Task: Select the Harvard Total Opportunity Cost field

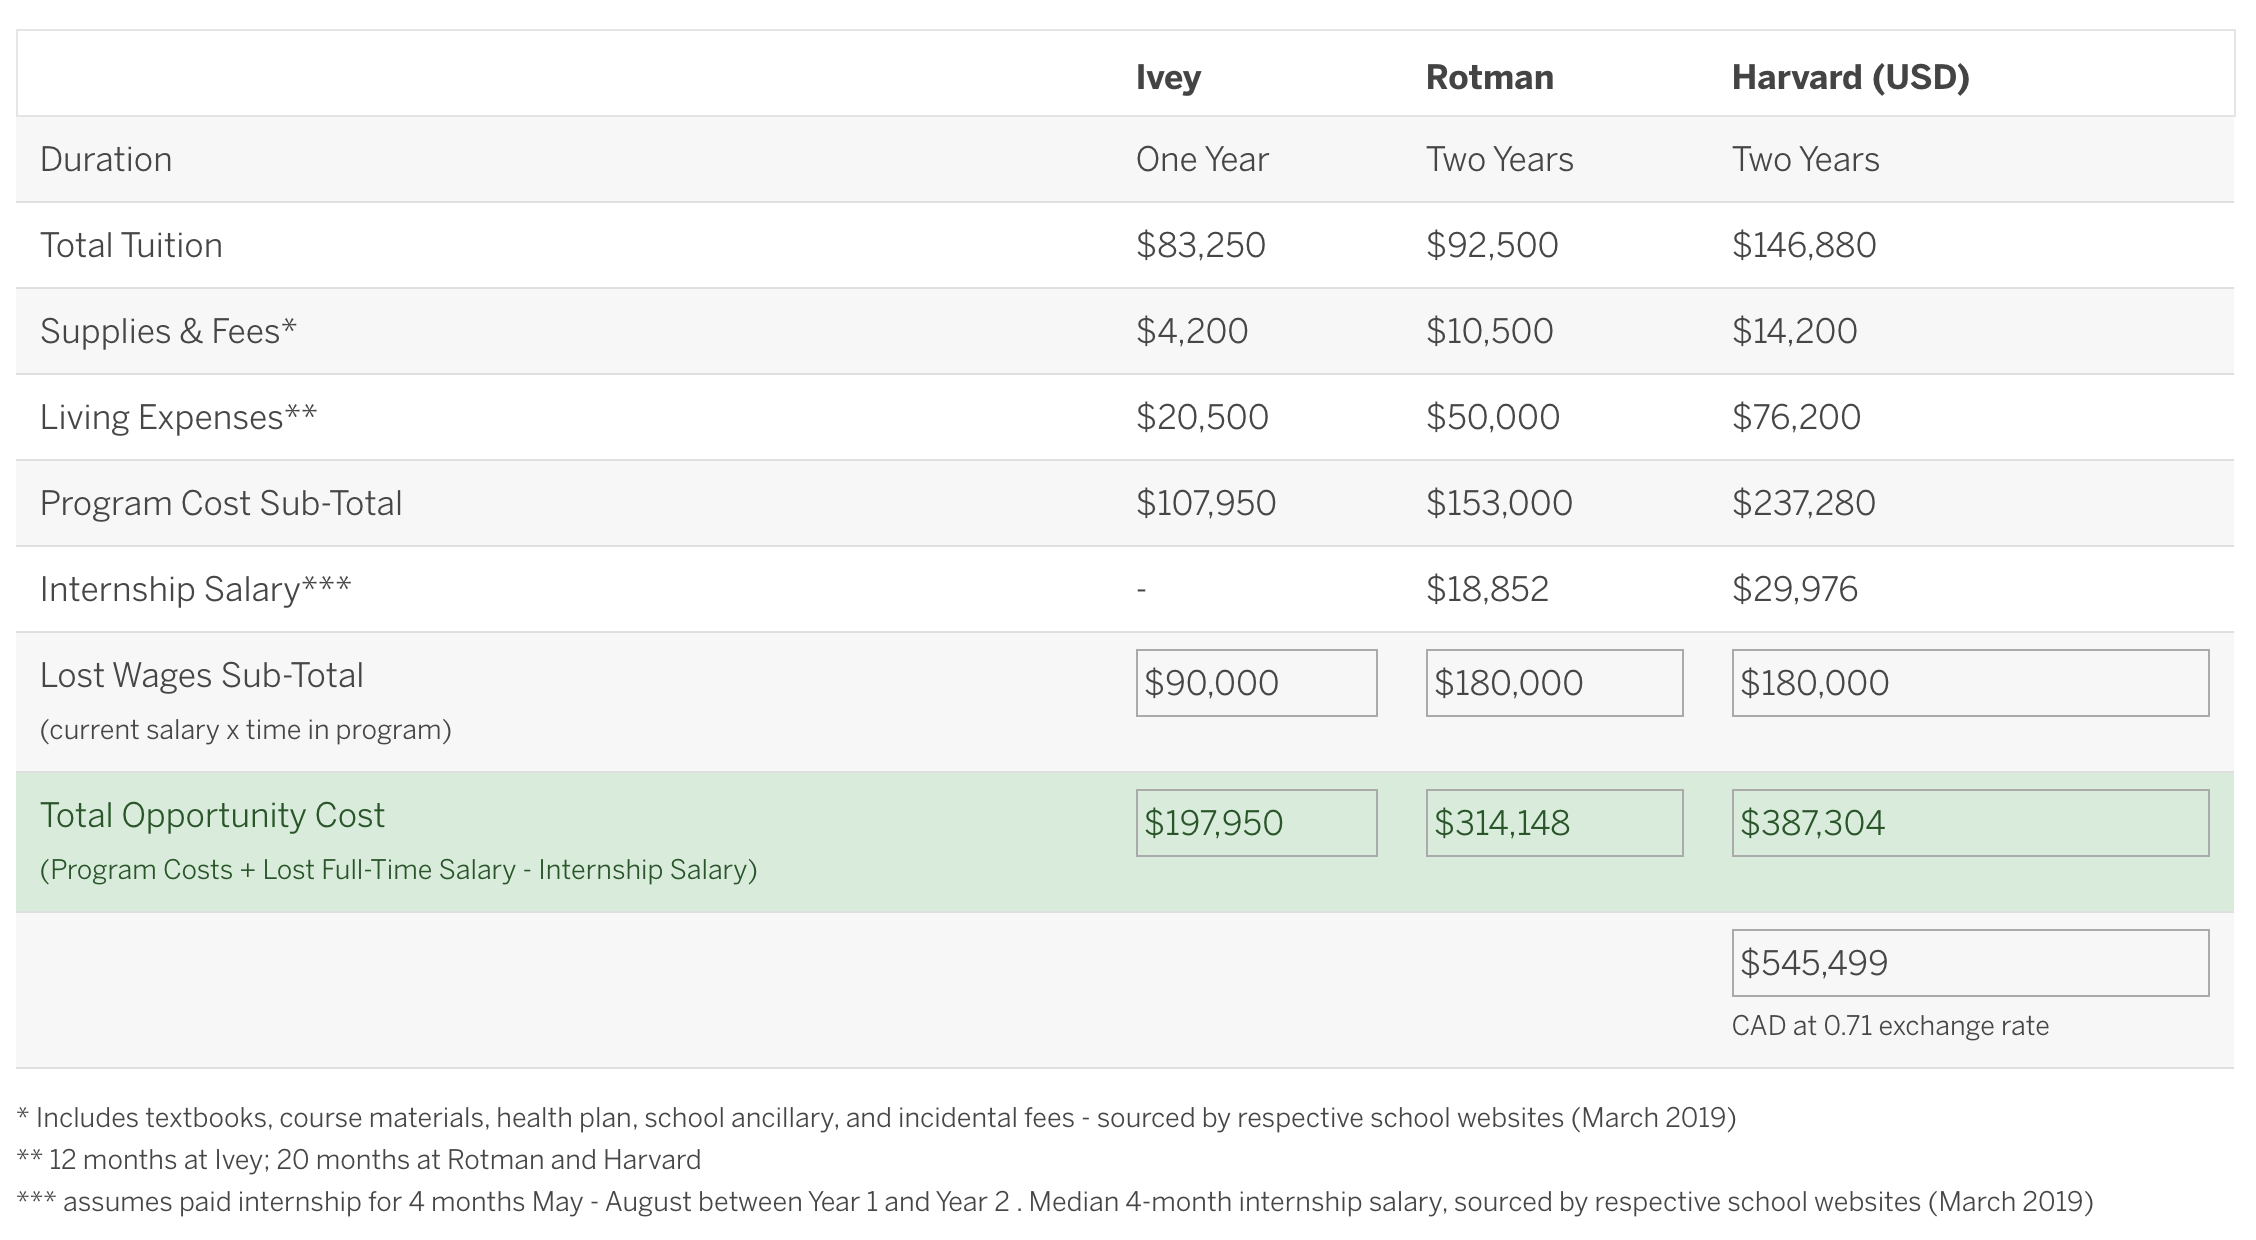Action: (x=1970, y=823)
